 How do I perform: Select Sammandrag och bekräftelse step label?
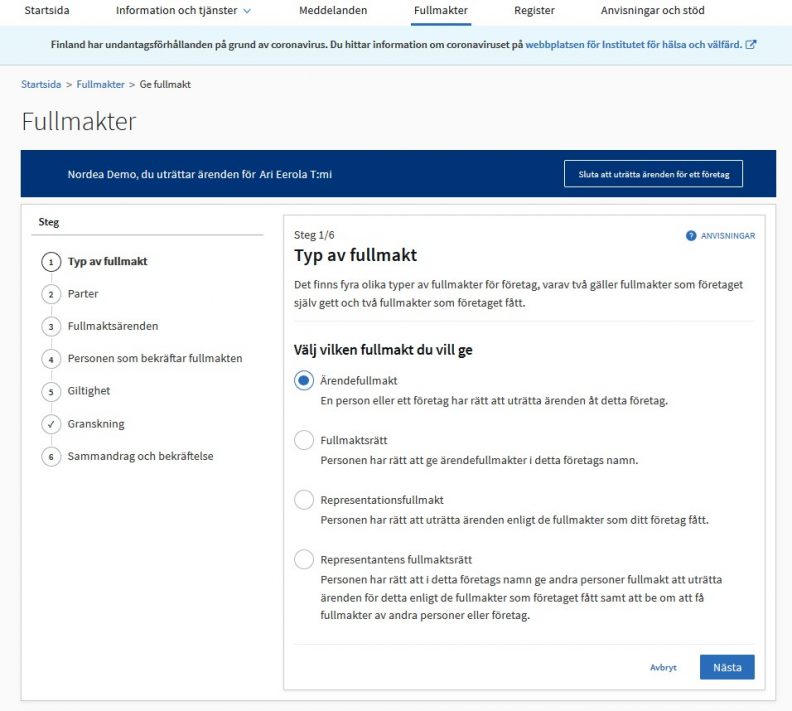[140, 456]
